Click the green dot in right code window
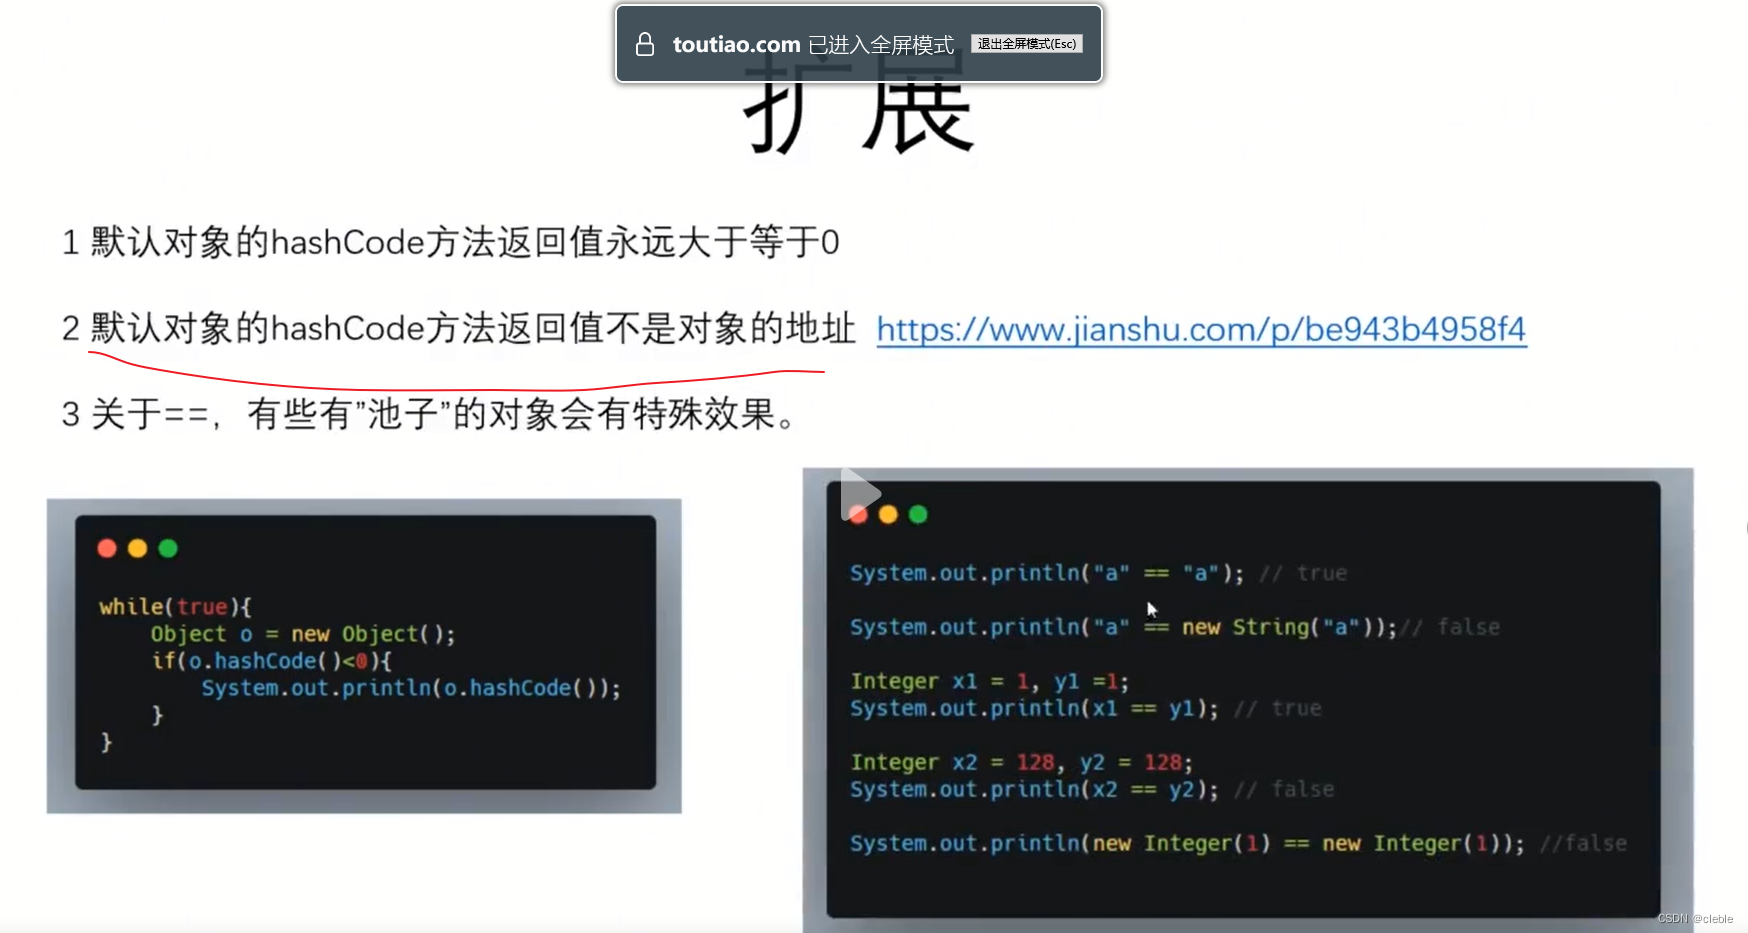 tap(918, 514)
